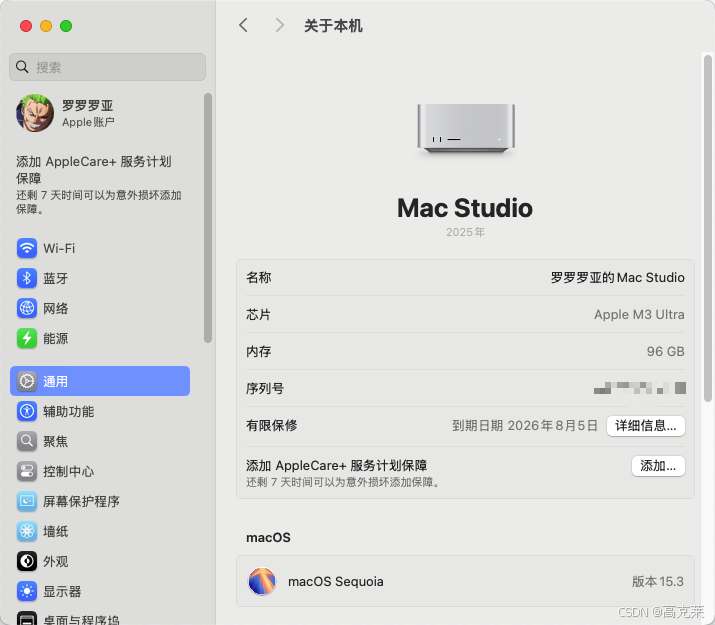The width and height of the screenshot is (715, 625).
Task: Click the name value 罗罗罗亚的 Mac Studio
Action: (617, 277)
